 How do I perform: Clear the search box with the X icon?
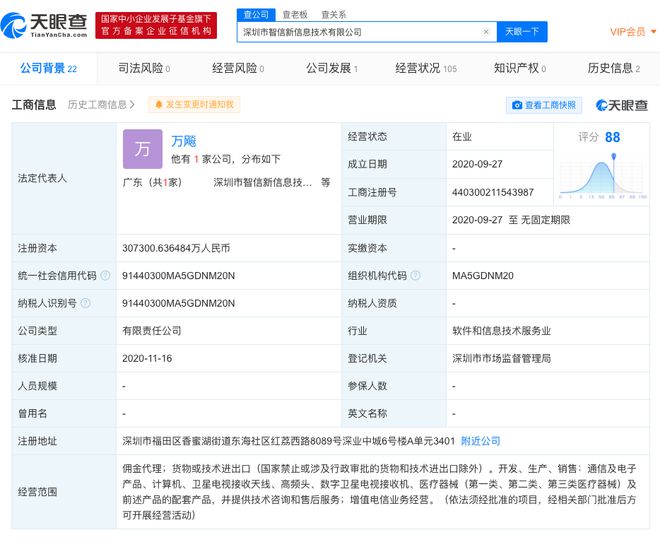[x=486, y=32]
